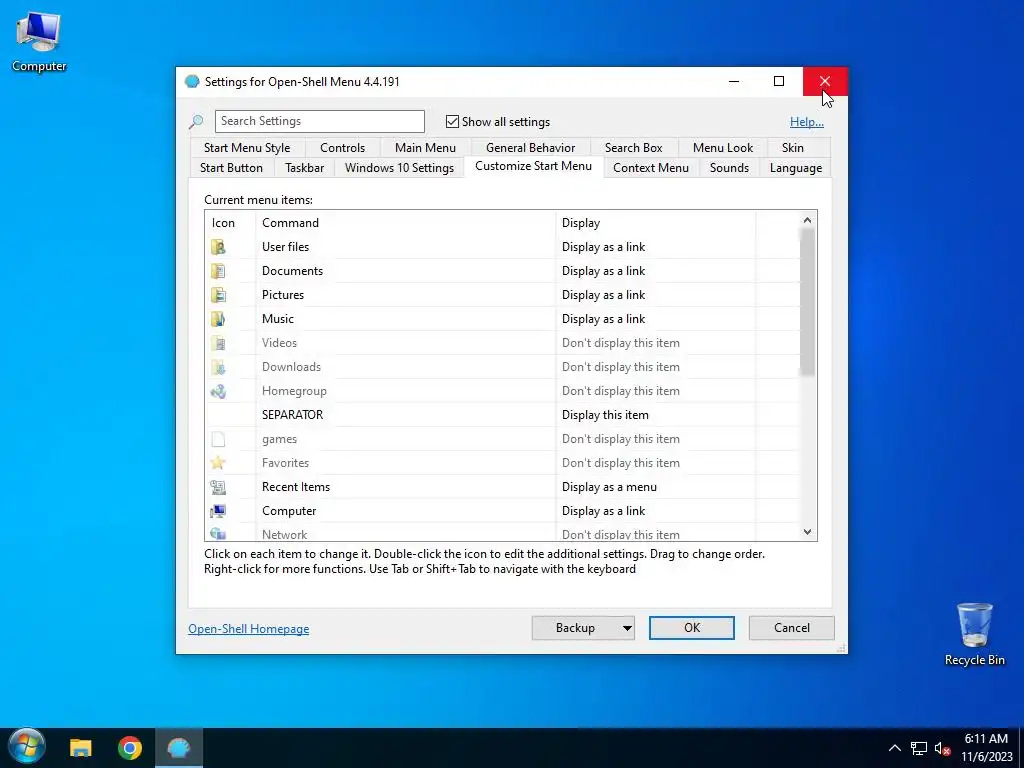Select the Favorites command text
The width and height of the screenshot is (1024, 768).
click(285, 463)
